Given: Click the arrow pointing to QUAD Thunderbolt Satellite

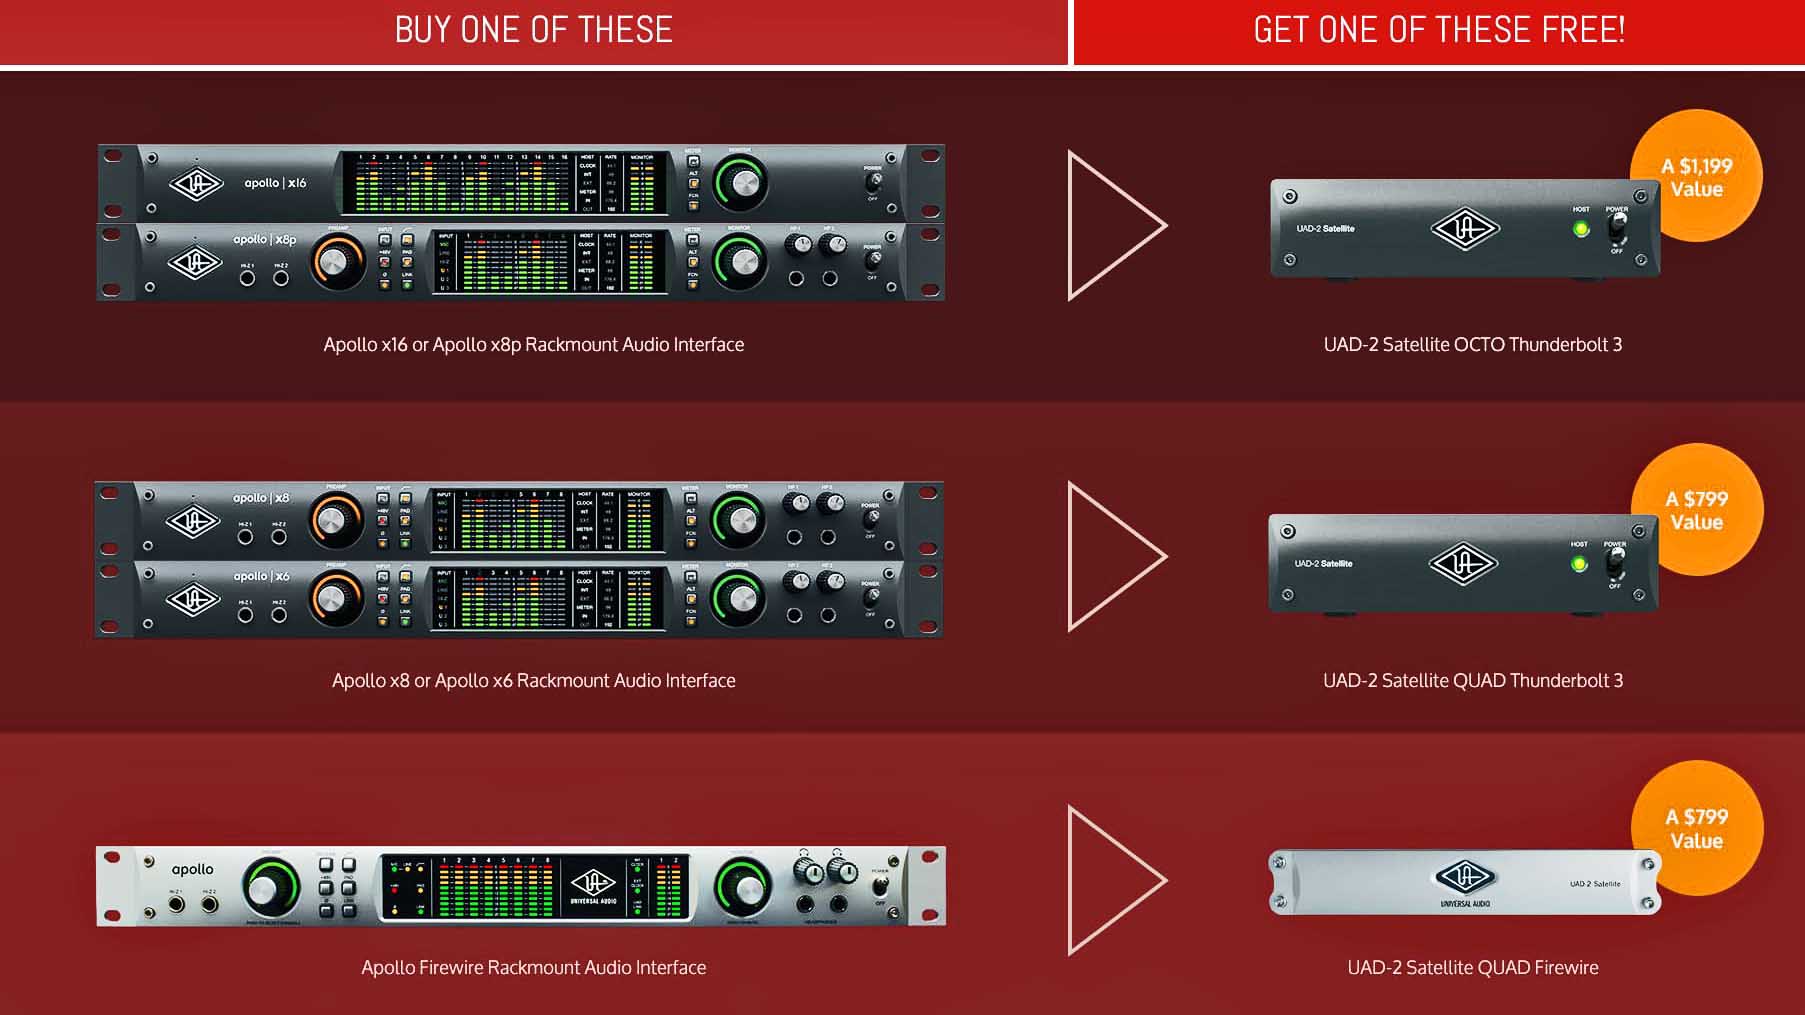Looking at the screenshot, I should coord(1117,556).
